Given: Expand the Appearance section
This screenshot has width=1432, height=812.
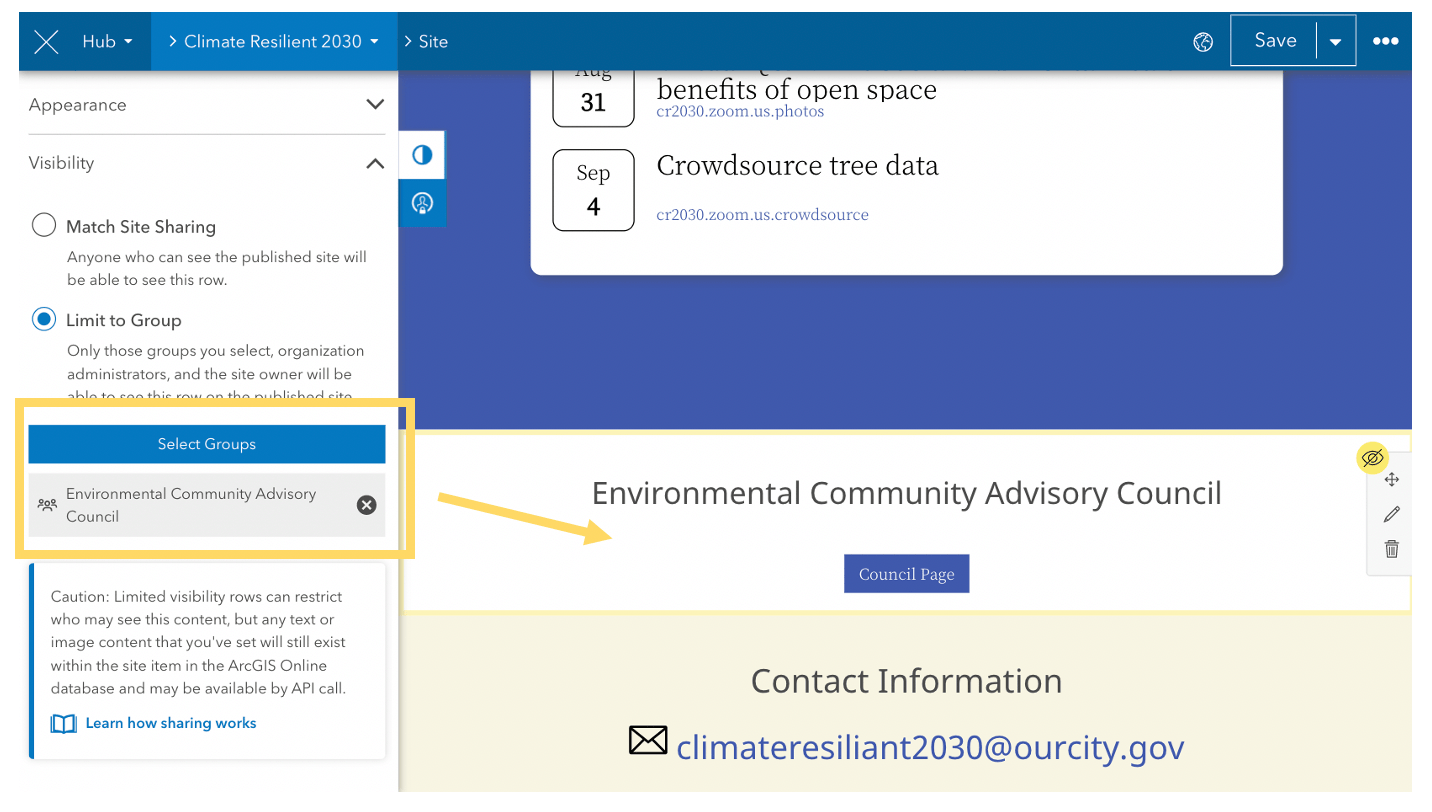Looking at the screenshot, I should tap(207, 104).
